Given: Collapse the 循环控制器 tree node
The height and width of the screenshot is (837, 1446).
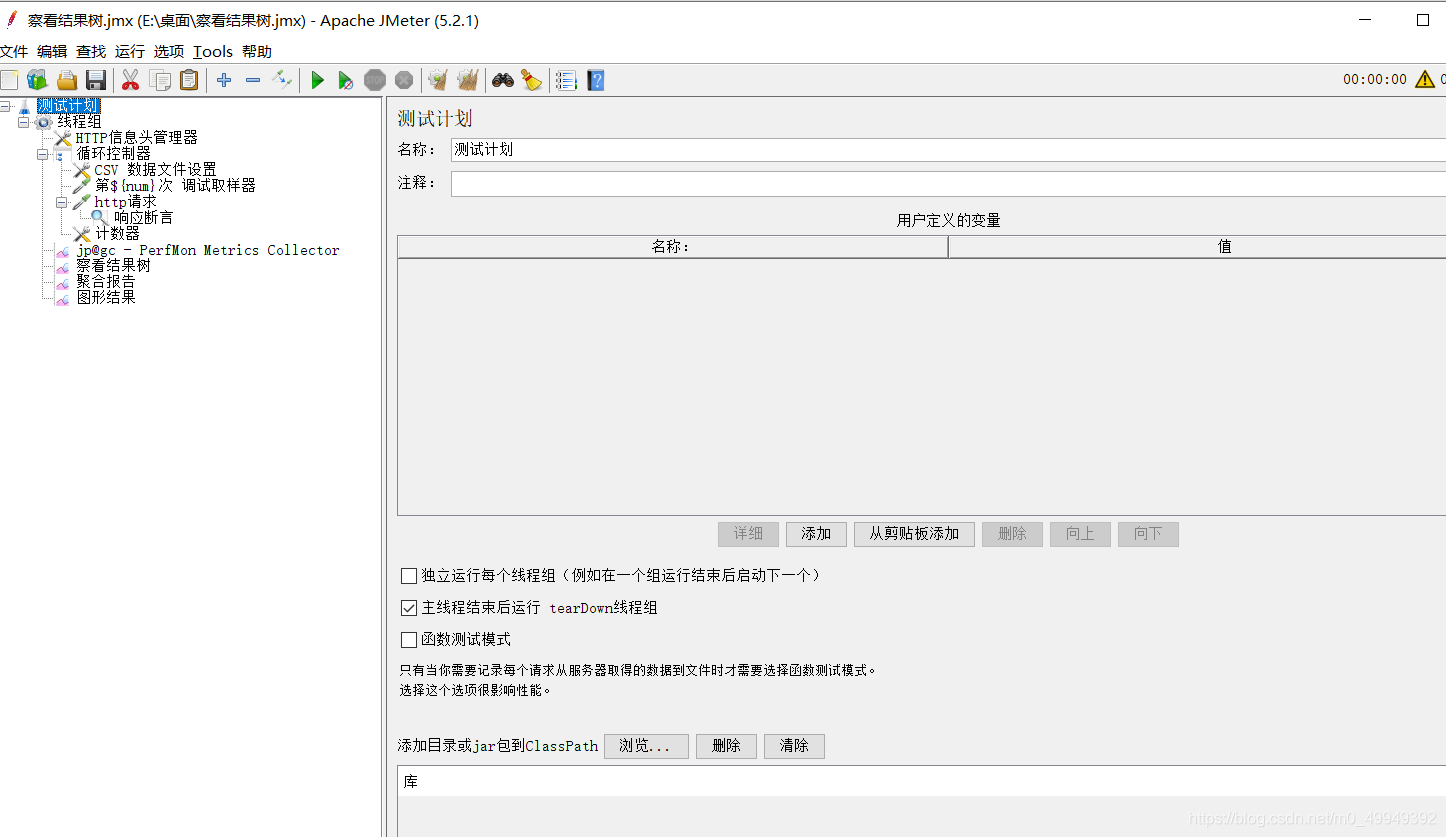Looking at the screenshot, I should 43,154.
